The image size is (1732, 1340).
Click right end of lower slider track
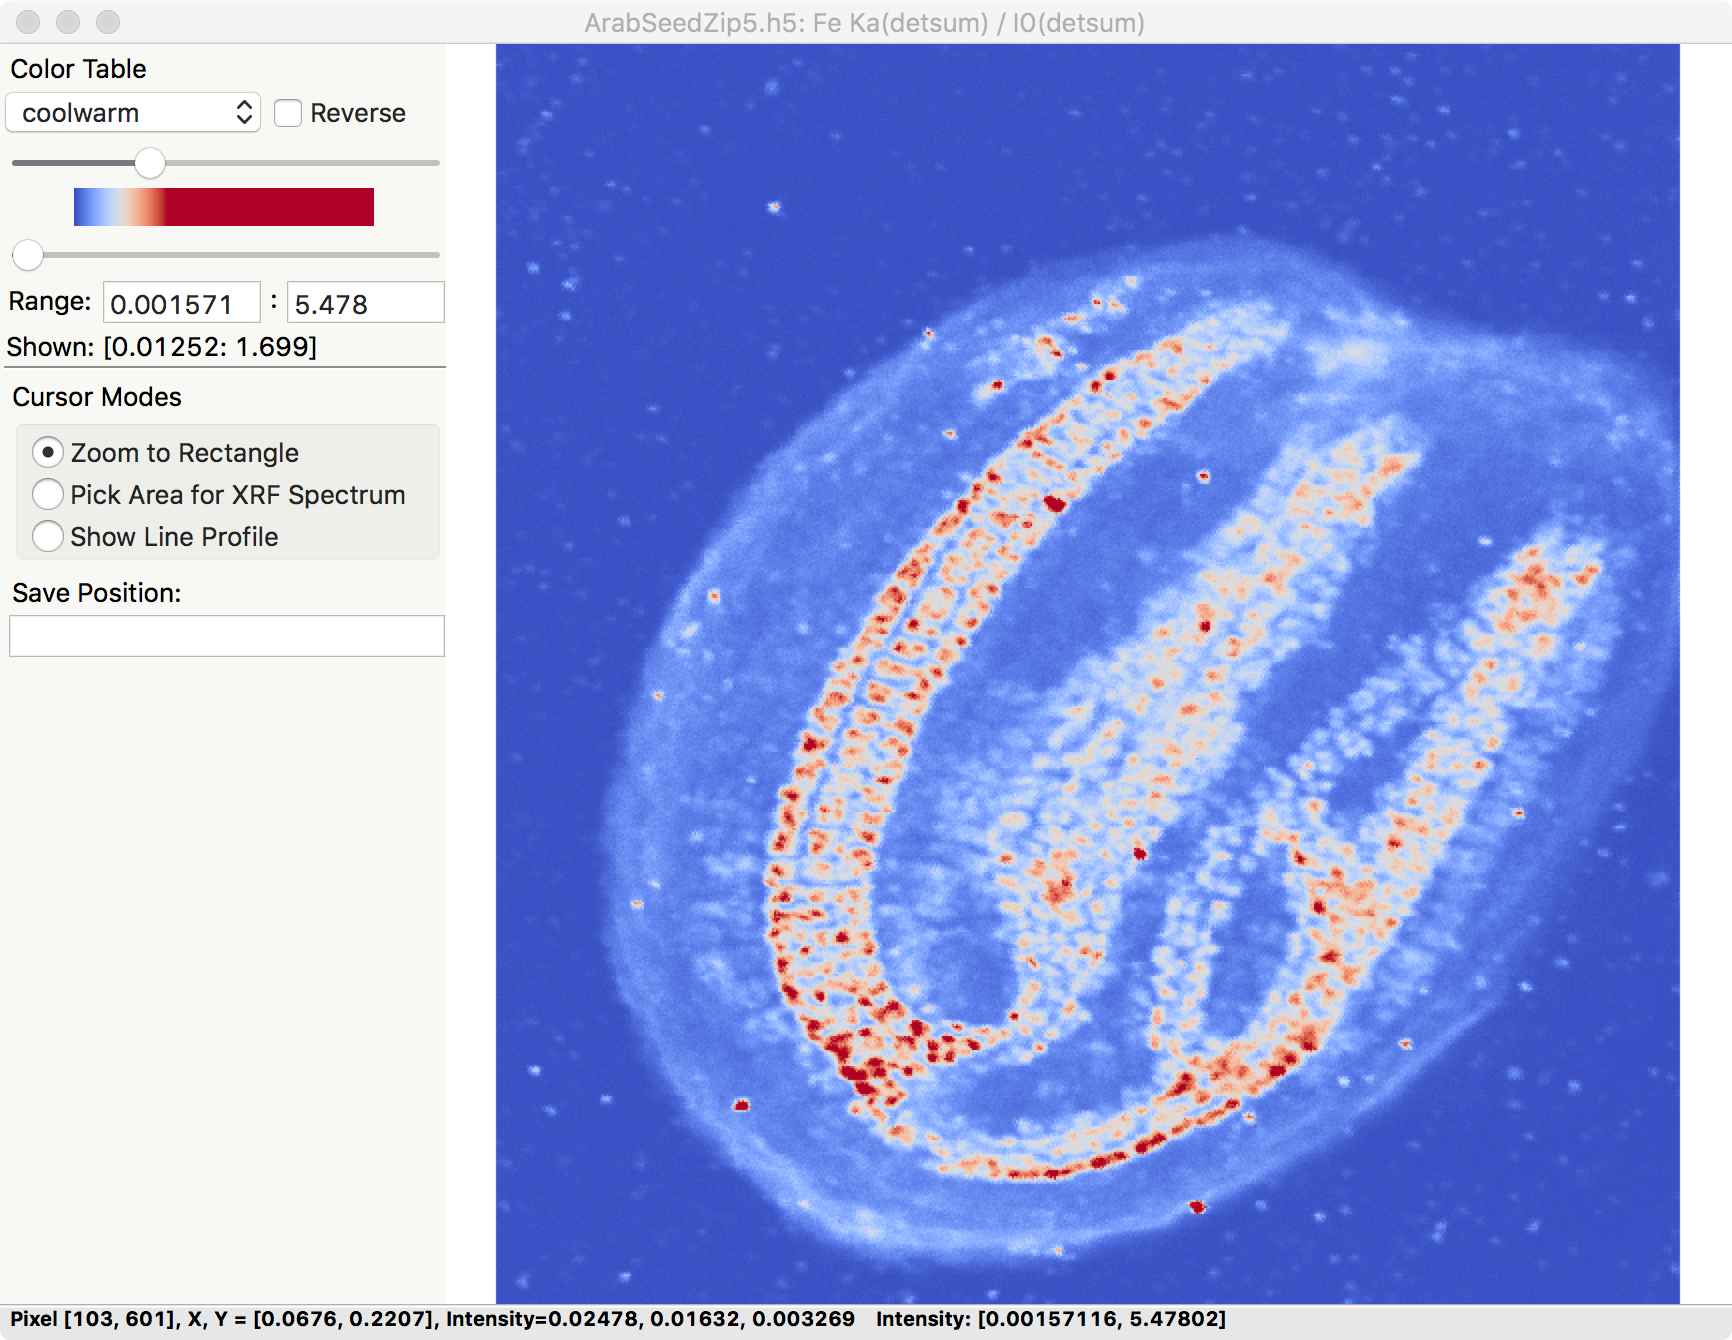coord(432,255)
